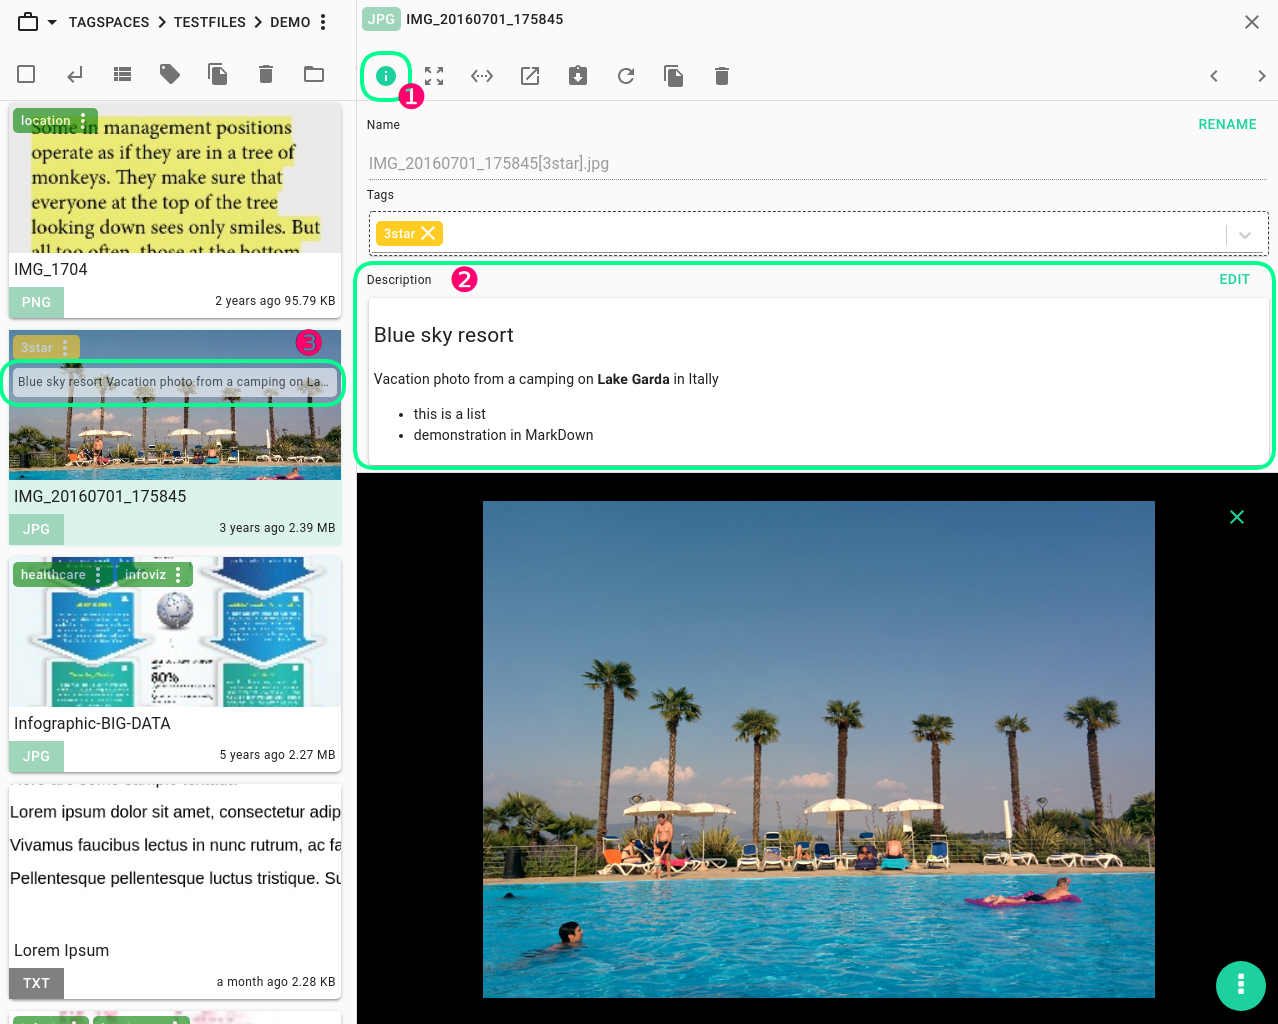Open the Lorem Ipsum text preview
1278x1024 pixels.
[175, 858]
